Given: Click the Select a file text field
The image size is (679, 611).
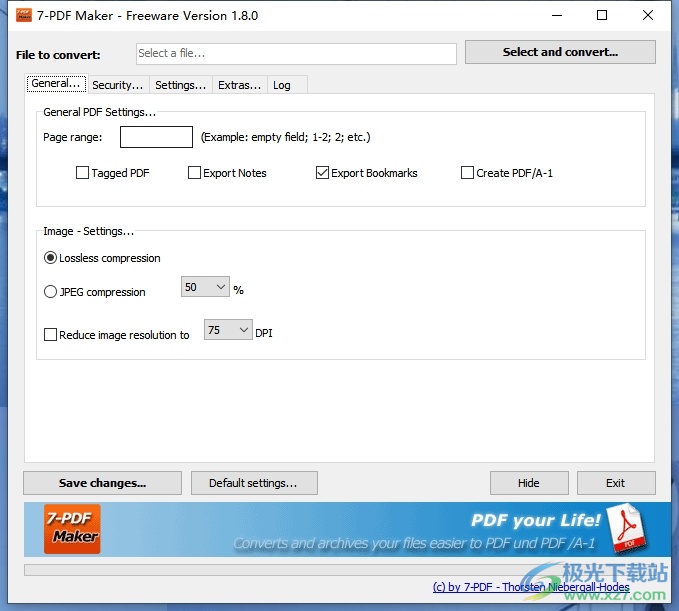Looking at the screenshot, I should coord(296,54).
